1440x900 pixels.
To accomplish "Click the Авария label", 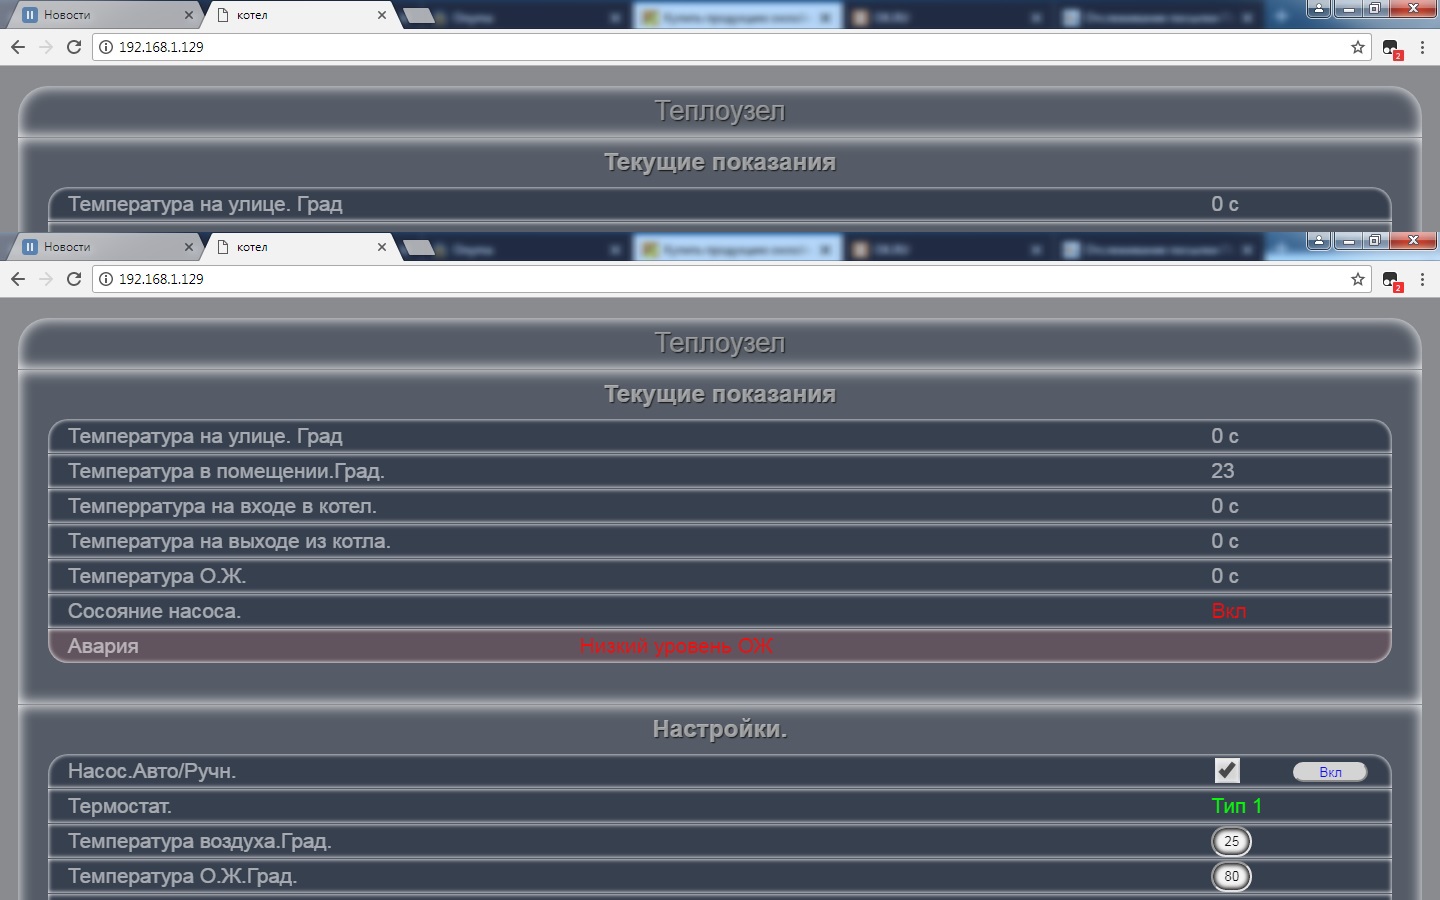I will (103, 646).
